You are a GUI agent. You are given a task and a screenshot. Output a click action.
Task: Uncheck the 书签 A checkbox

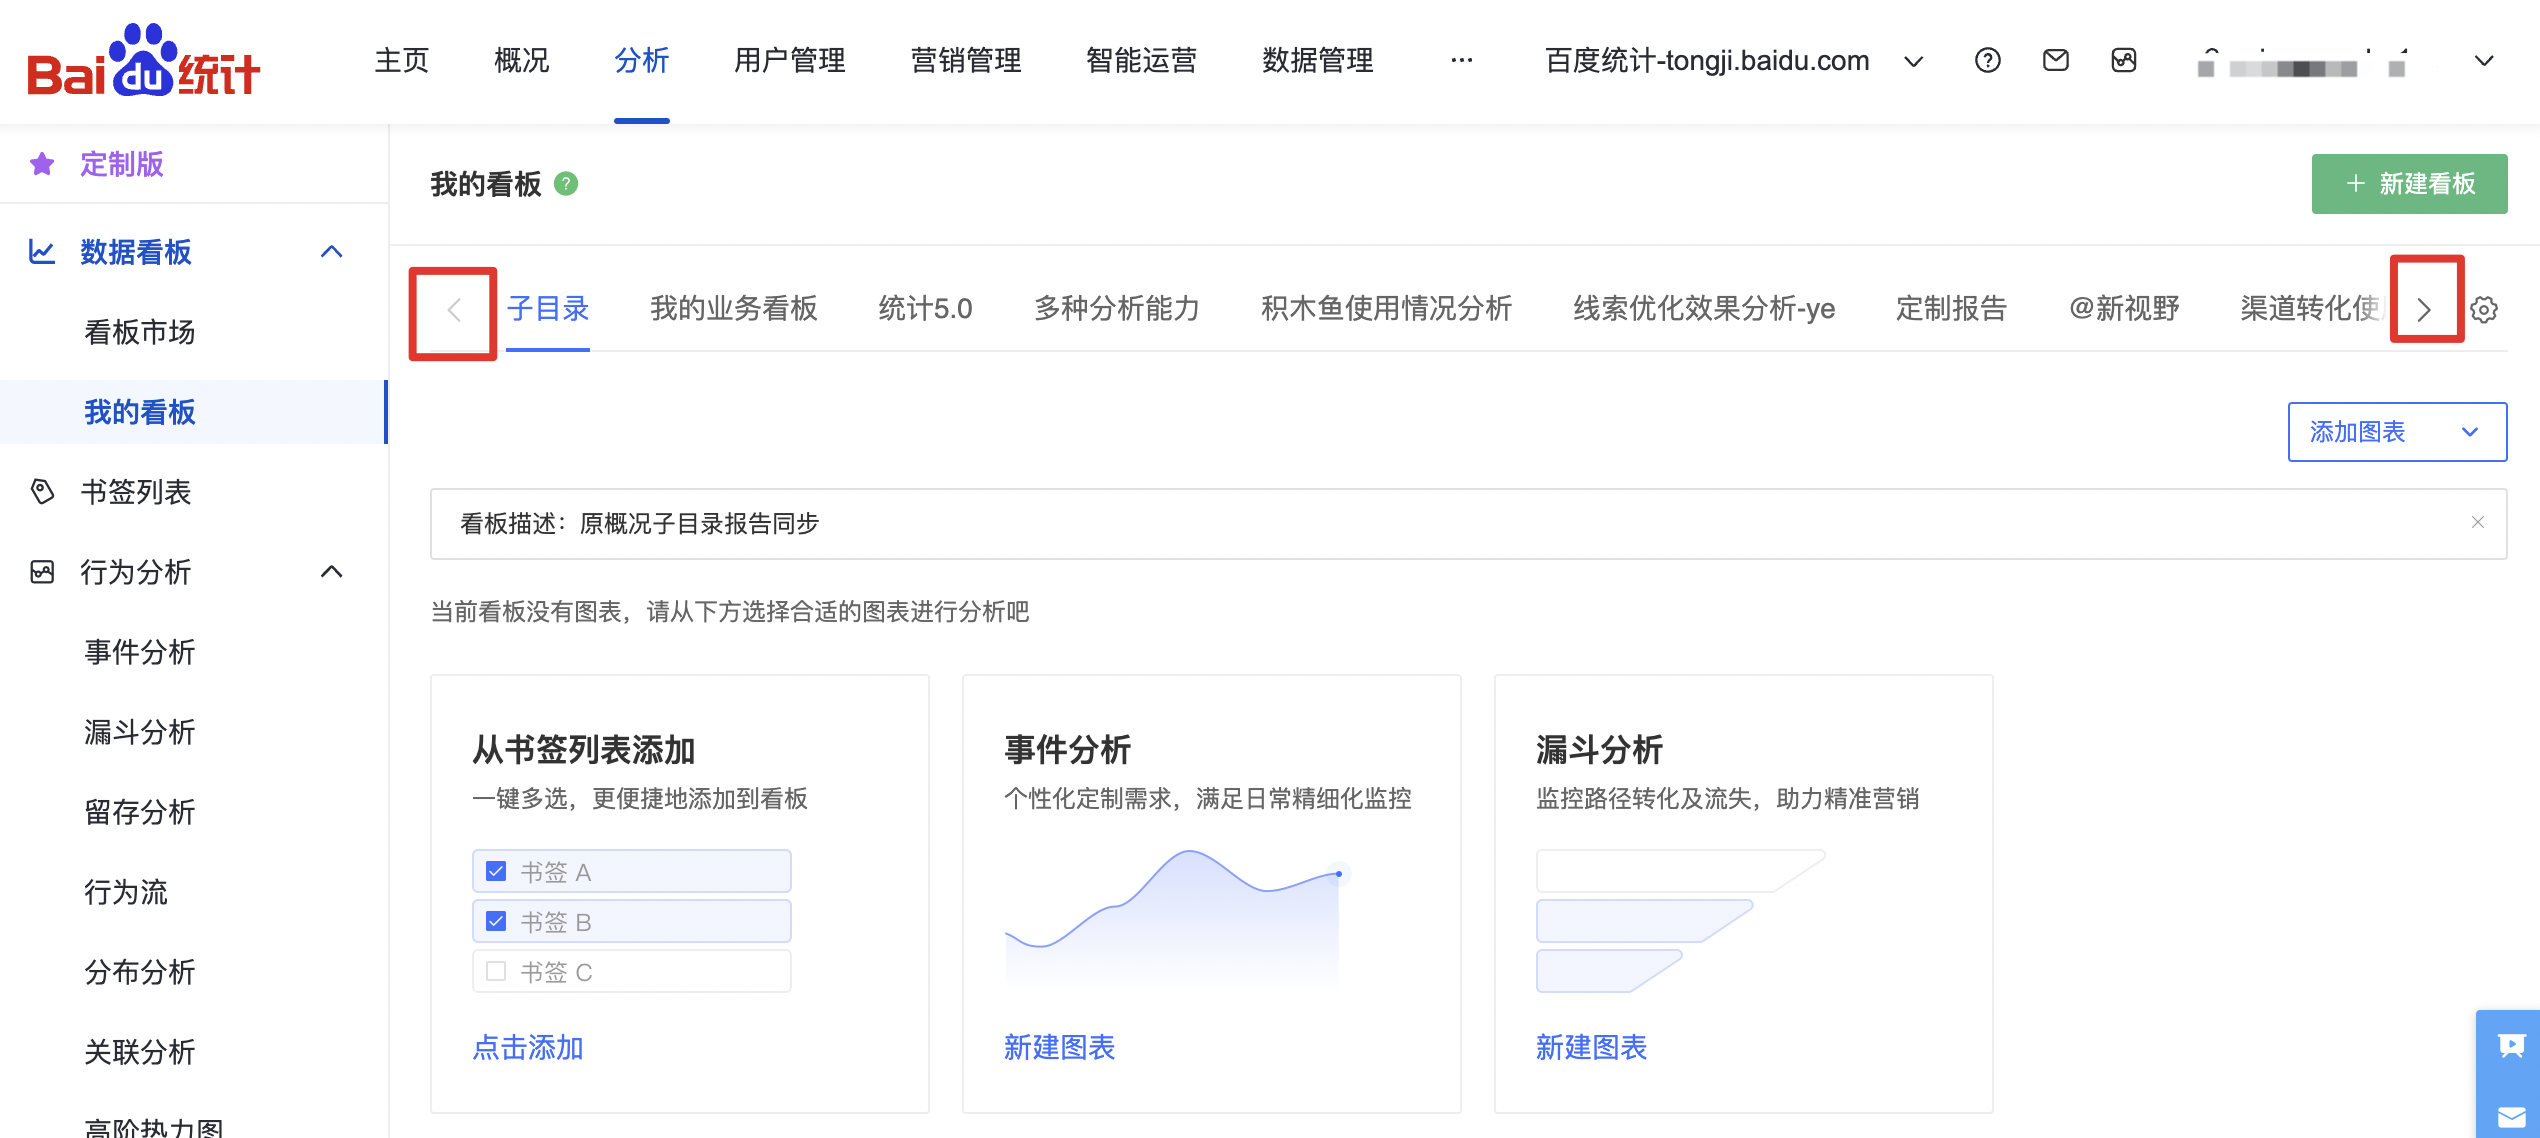point(496,871)
